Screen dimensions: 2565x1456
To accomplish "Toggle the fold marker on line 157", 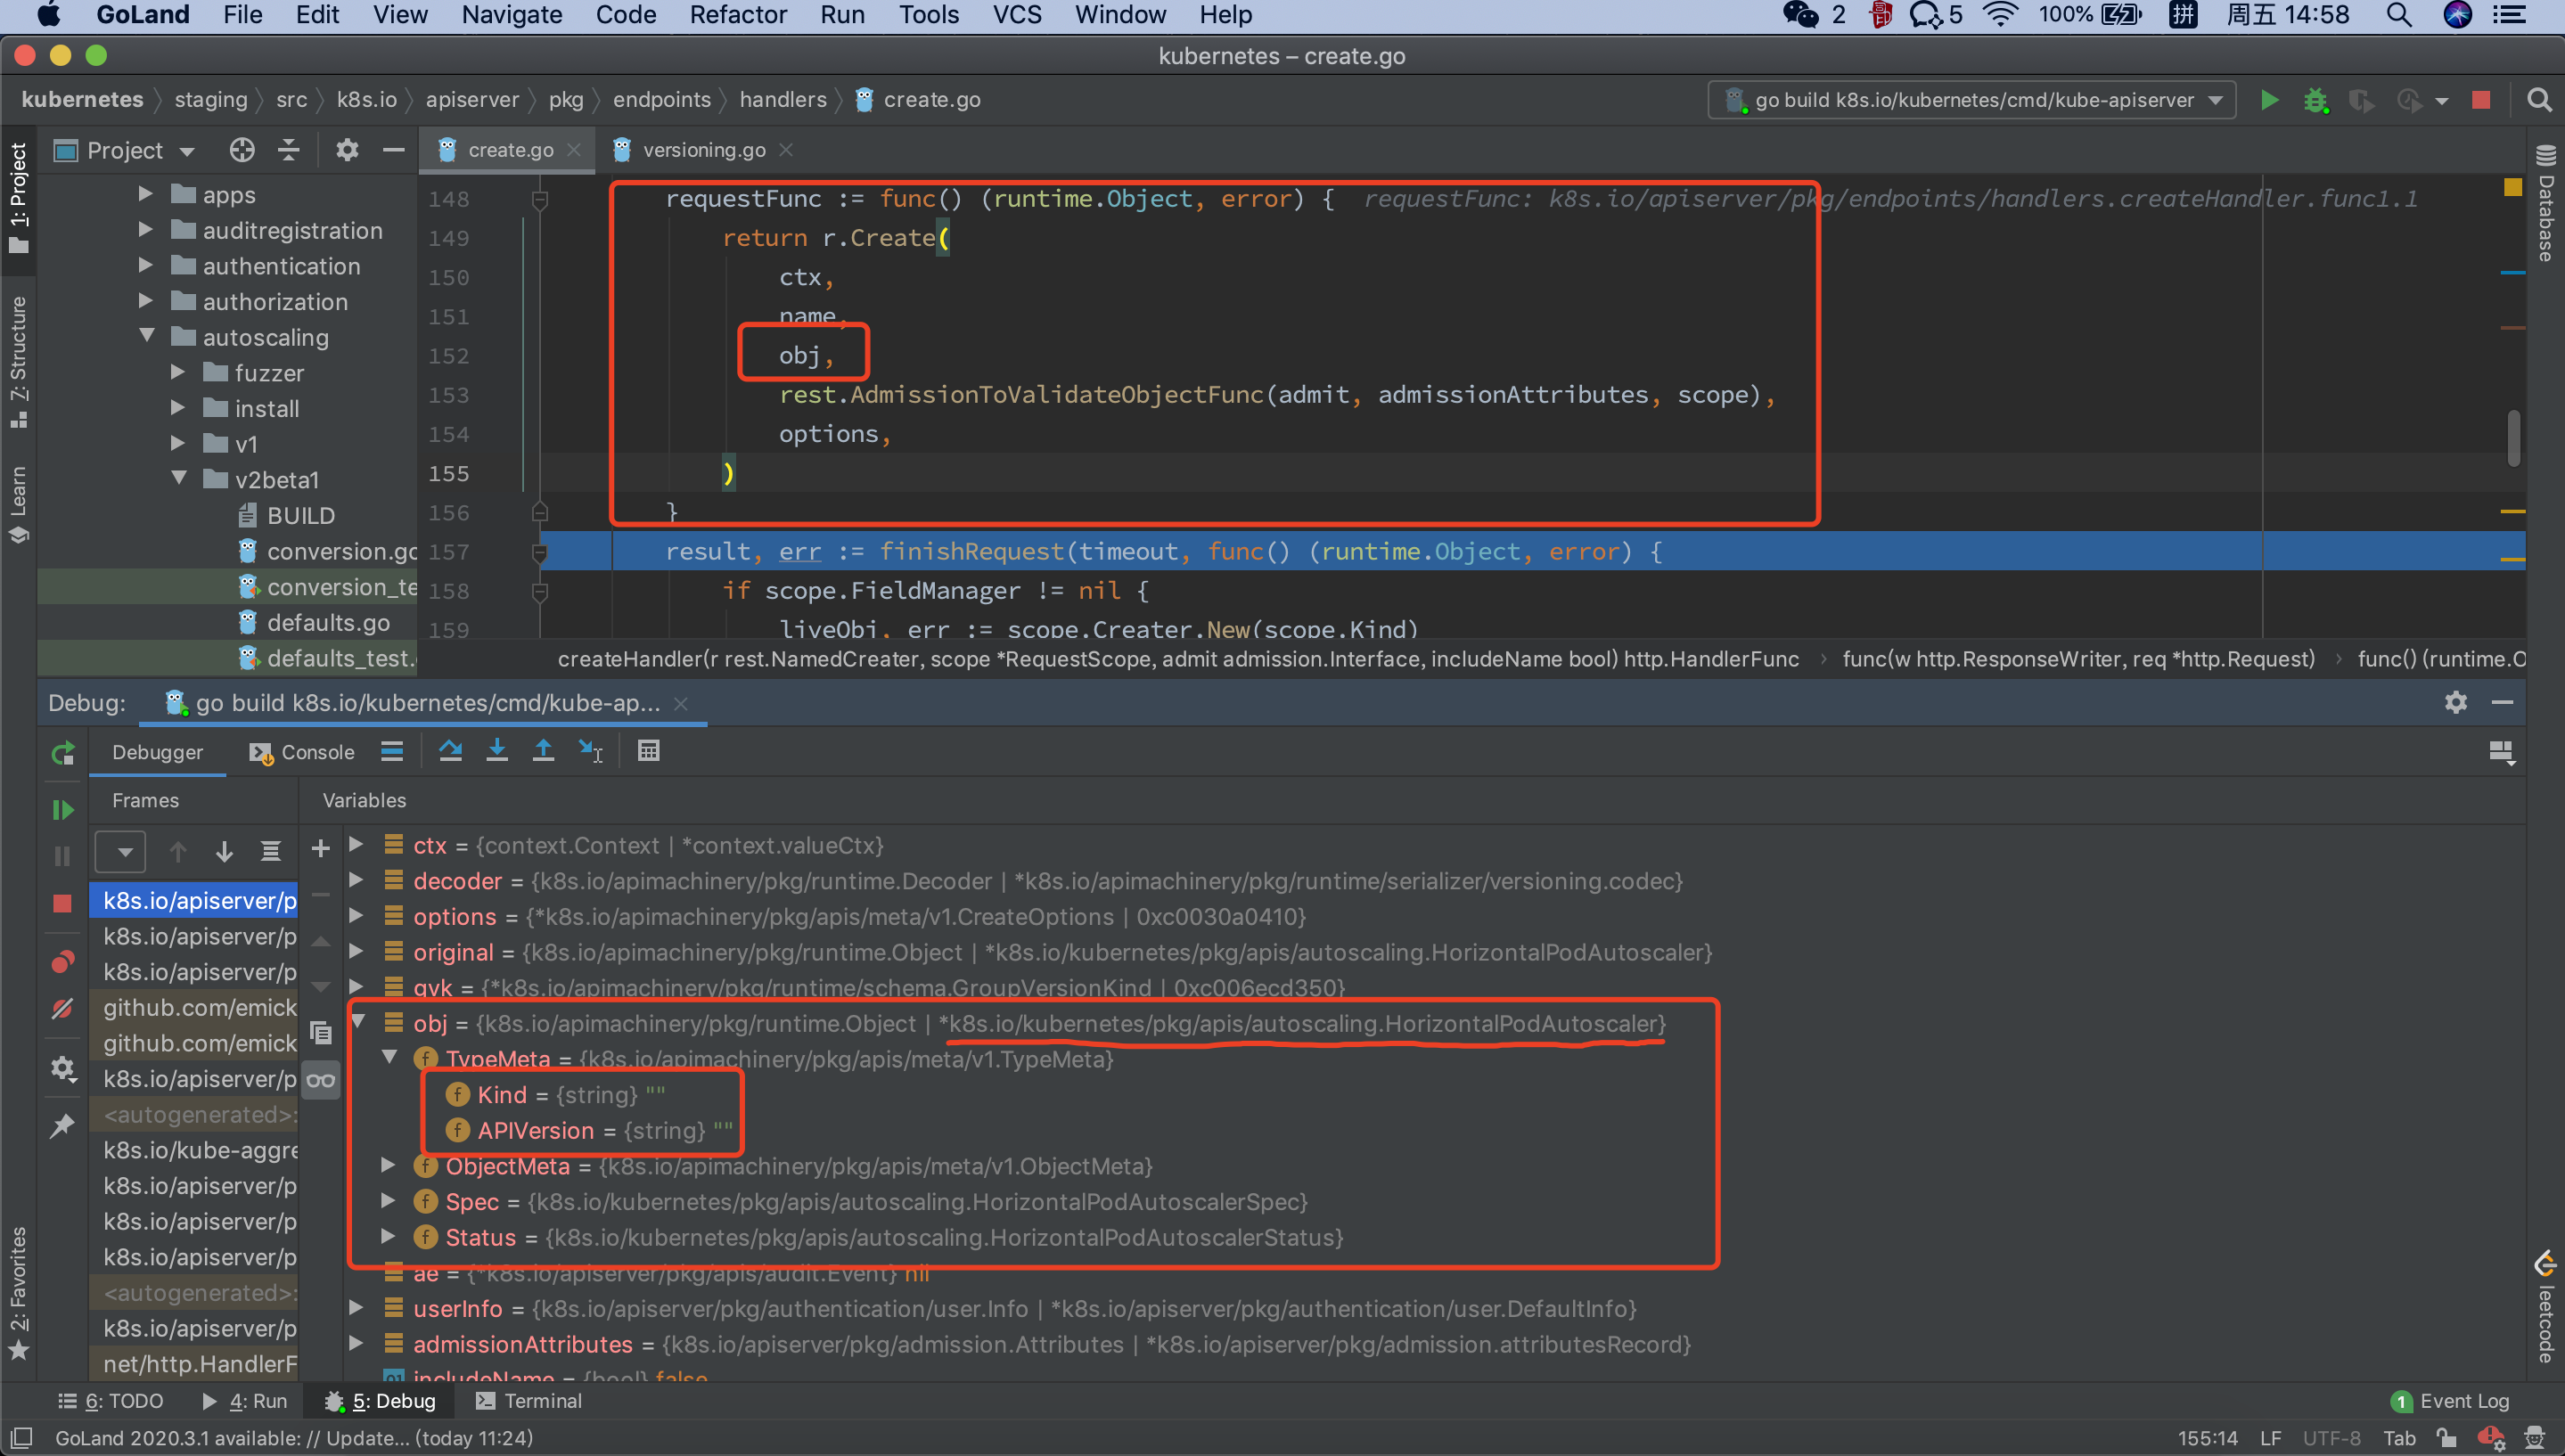I will (x=540, y=552).
